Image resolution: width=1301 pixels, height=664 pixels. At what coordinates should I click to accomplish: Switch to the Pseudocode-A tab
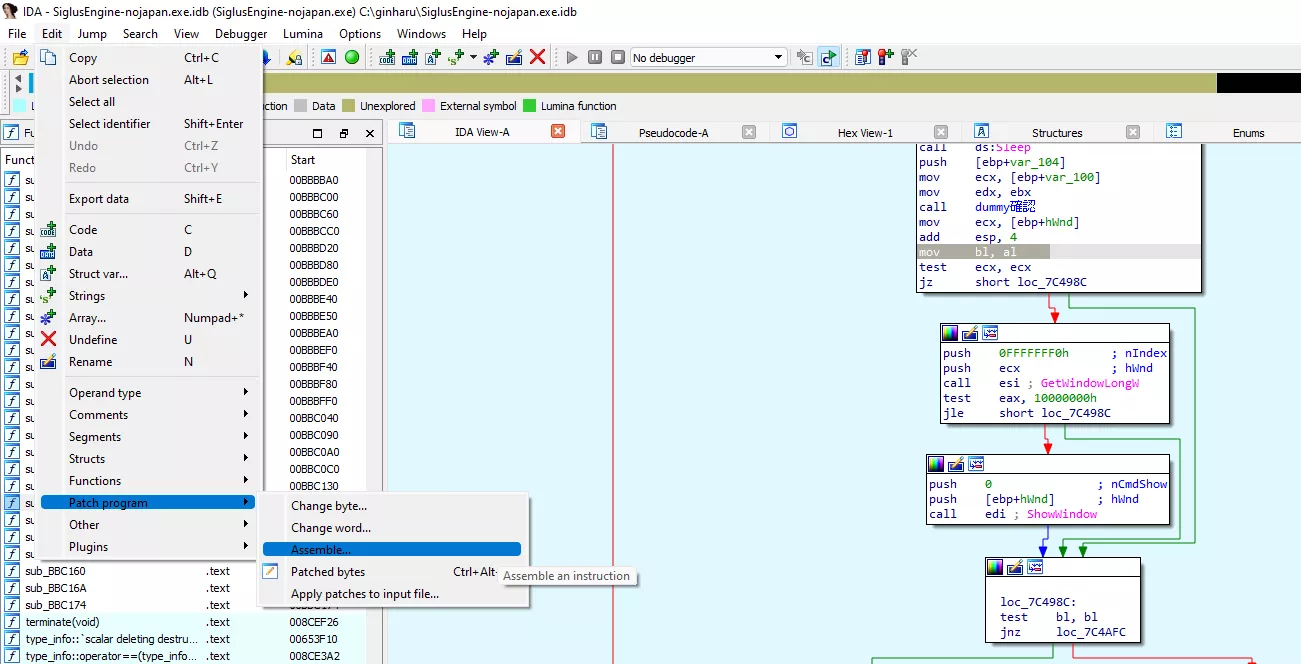(672, 133)
